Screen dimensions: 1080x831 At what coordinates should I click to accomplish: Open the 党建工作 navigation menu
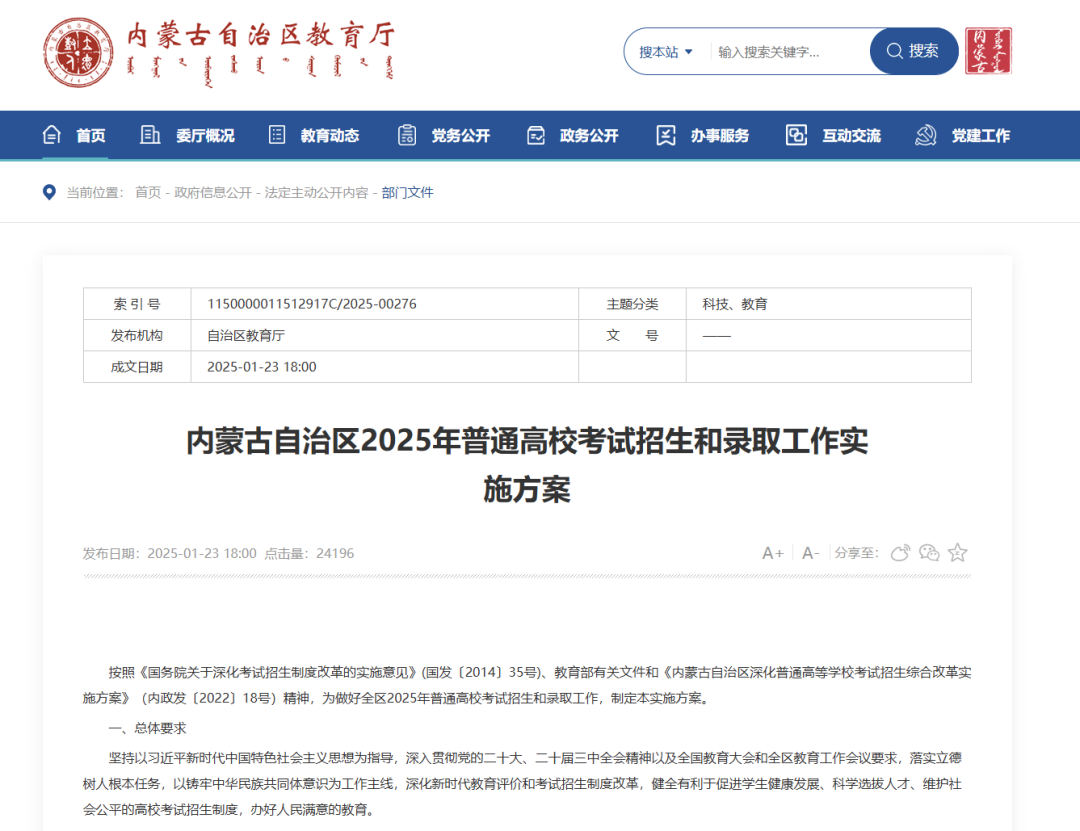click(x=981, y=135)
